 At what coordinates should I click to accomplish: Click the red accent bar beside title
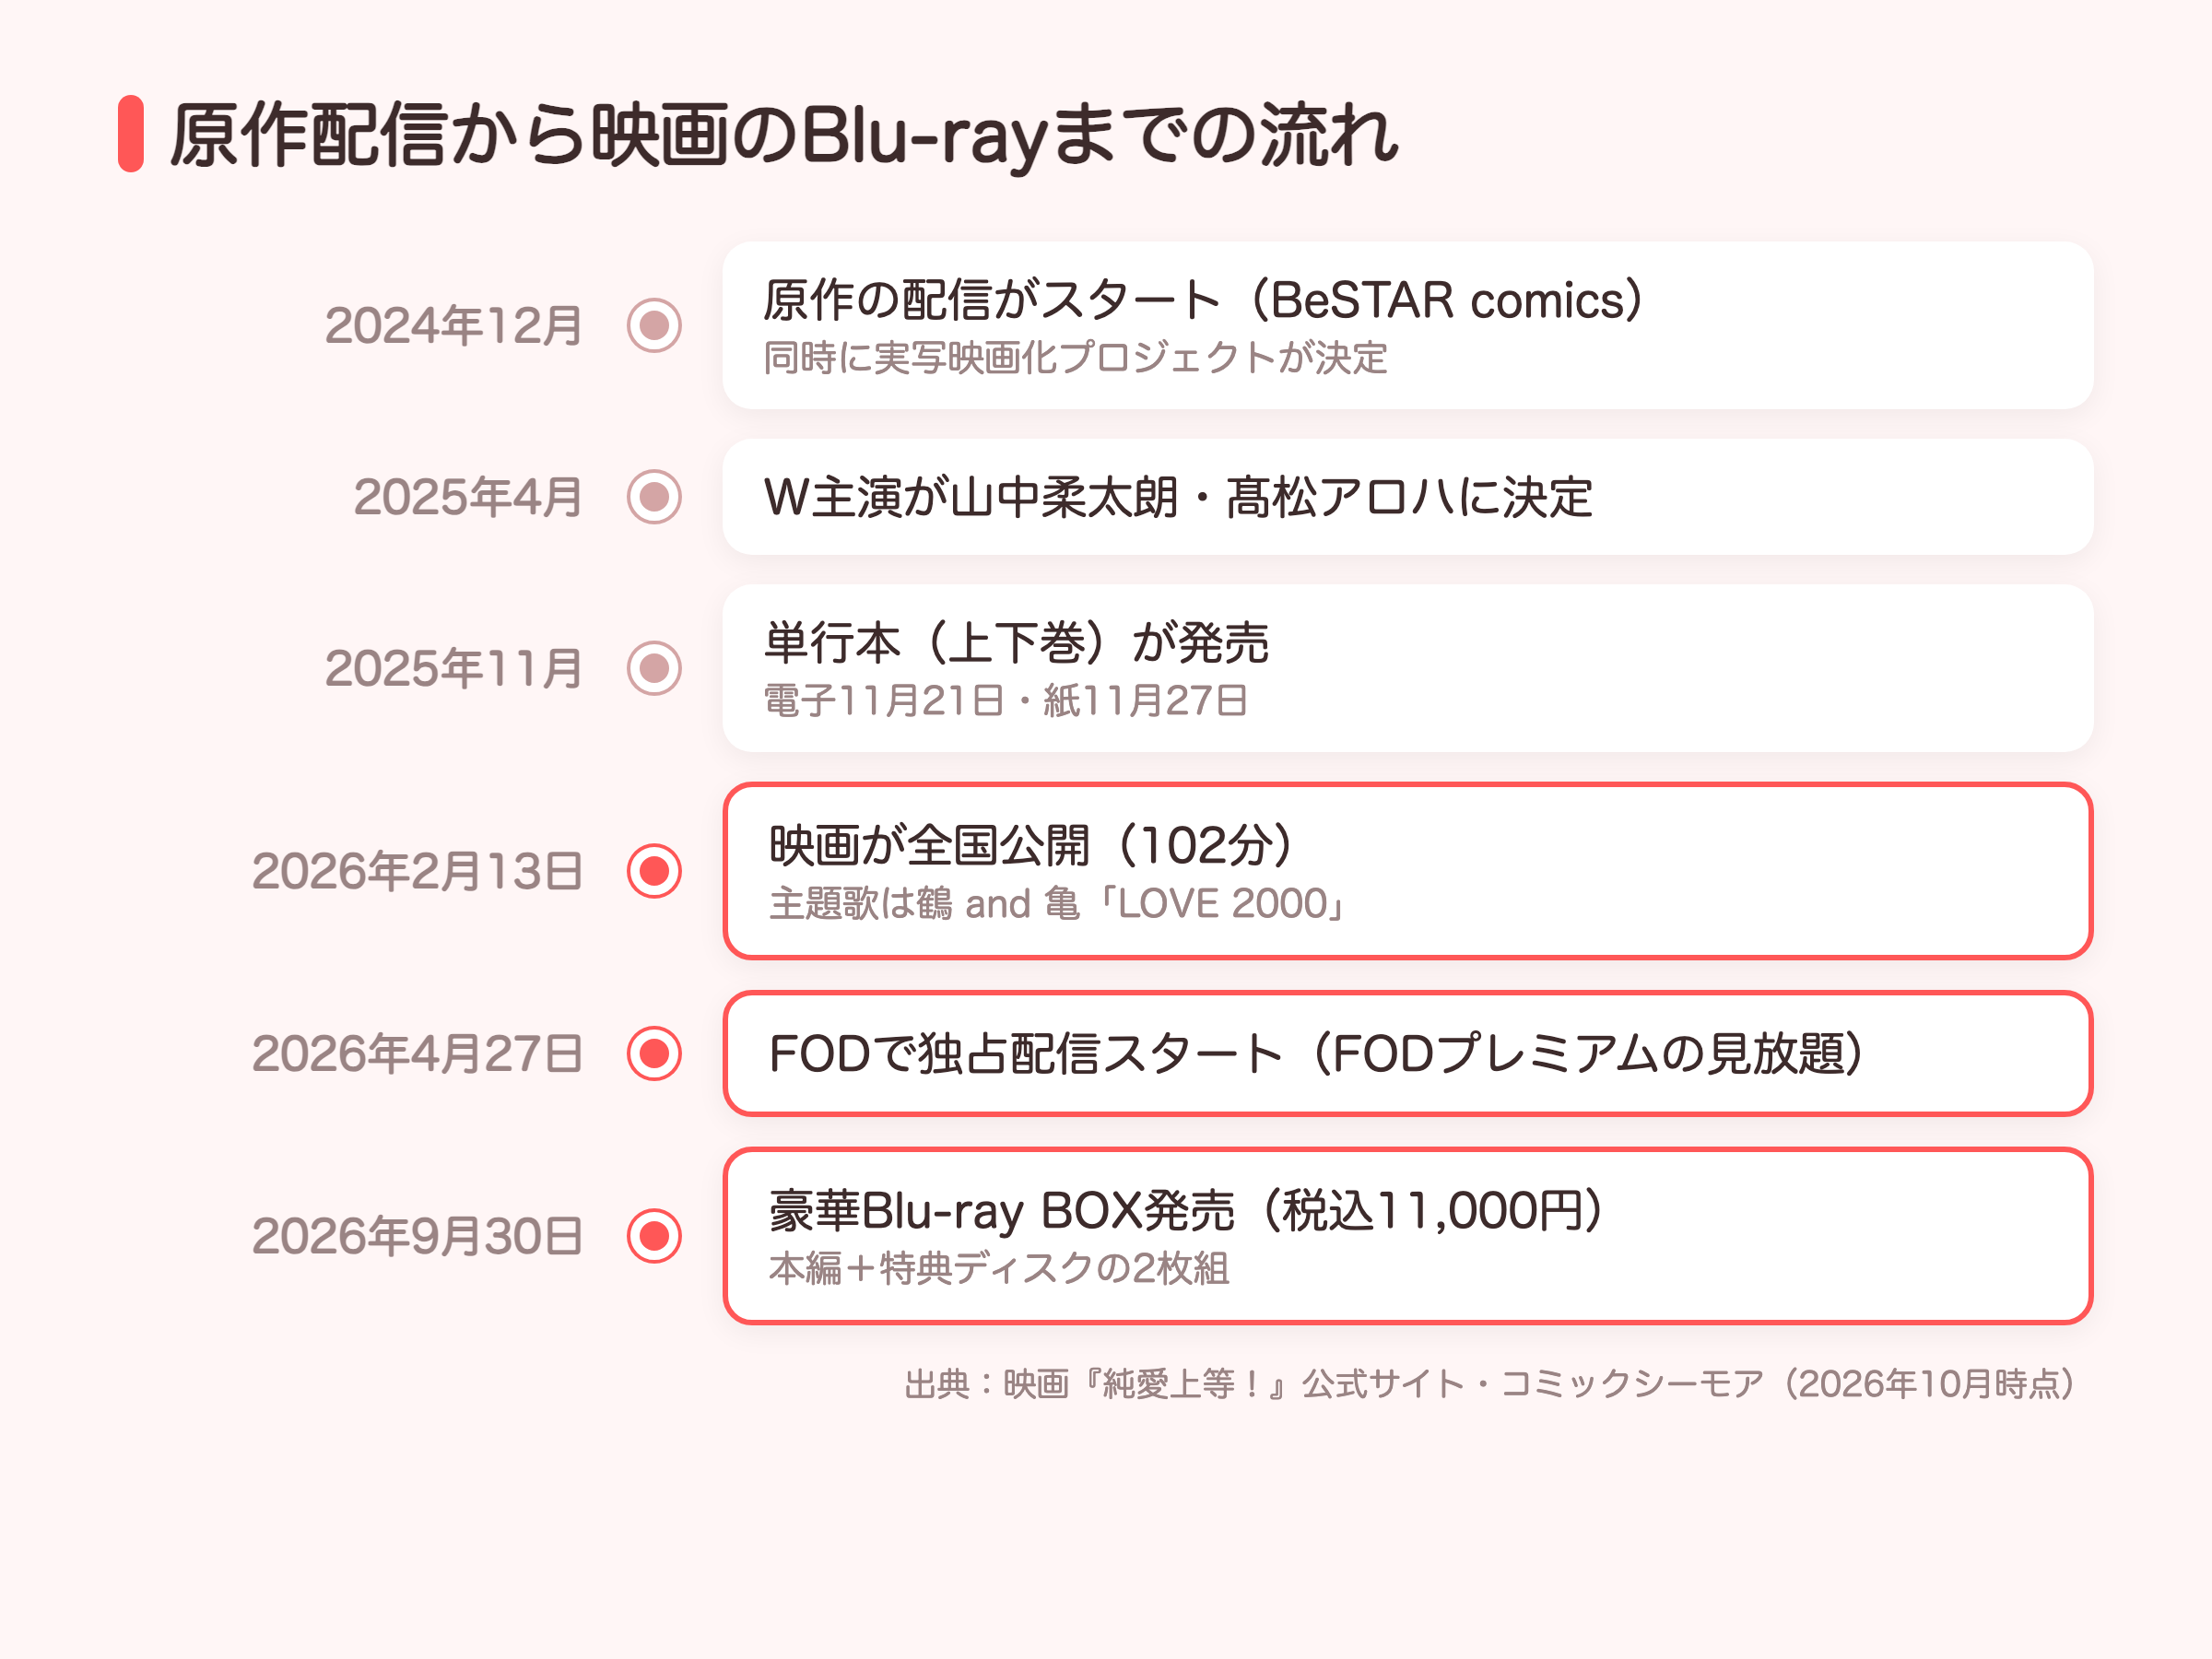pos(131,134)
